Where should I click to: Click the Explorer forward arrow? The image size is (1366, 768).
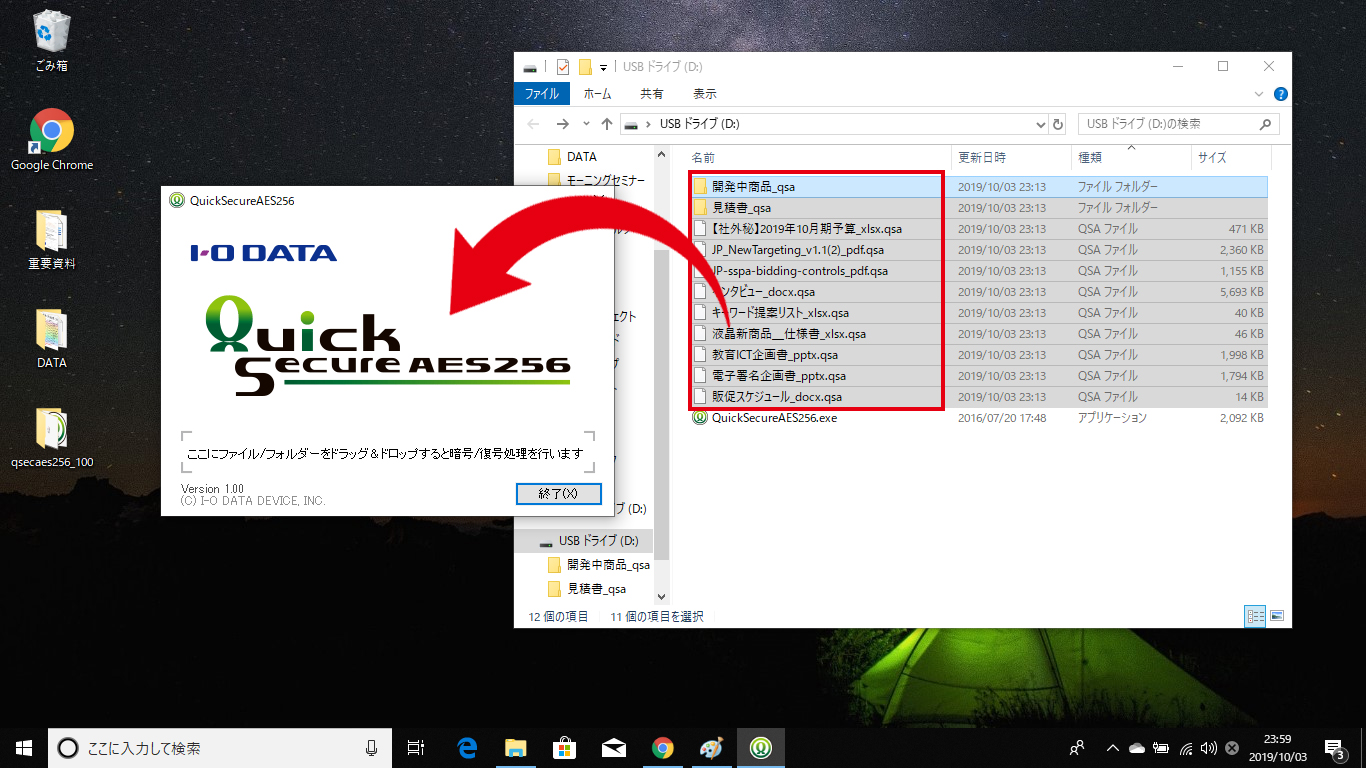tap(562, 124)
